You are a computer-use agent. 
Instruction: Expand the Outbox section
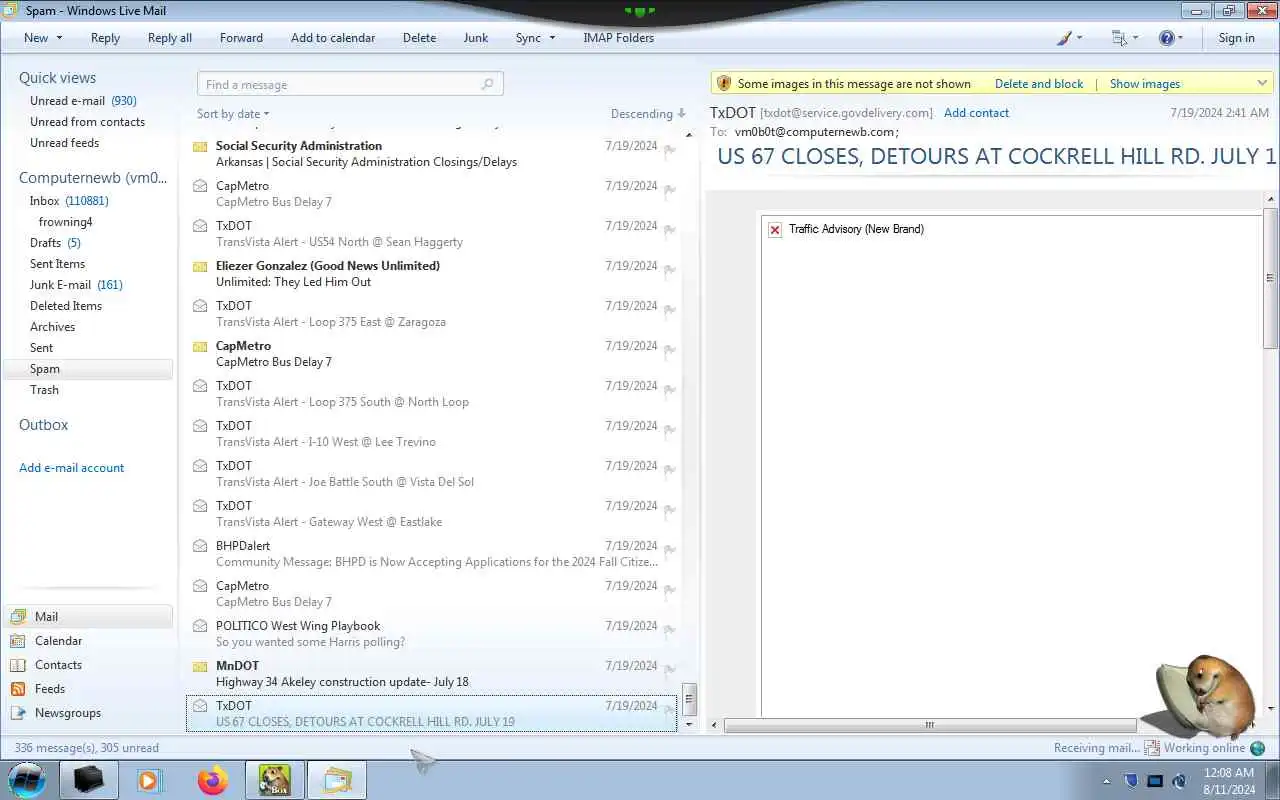[43, 424]
